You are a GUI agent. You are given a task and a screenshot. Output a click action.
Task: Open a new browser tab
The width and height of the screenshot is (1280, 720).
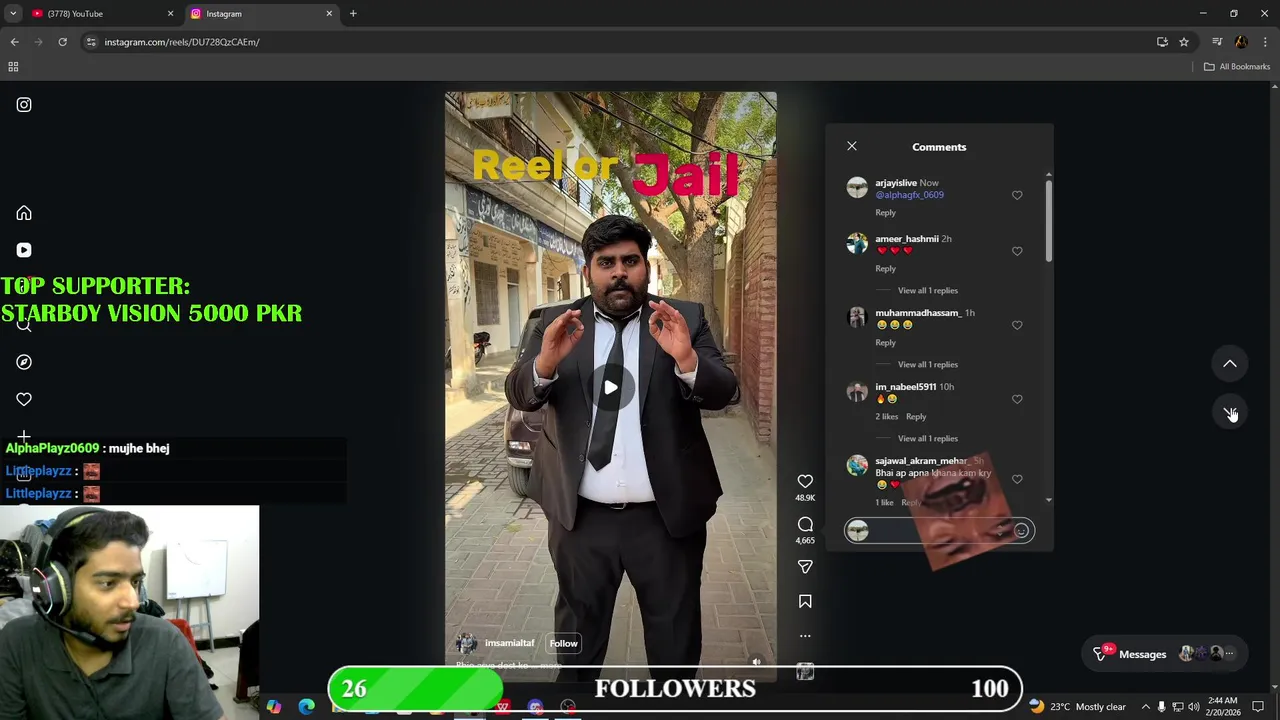[x=353, y=14]
